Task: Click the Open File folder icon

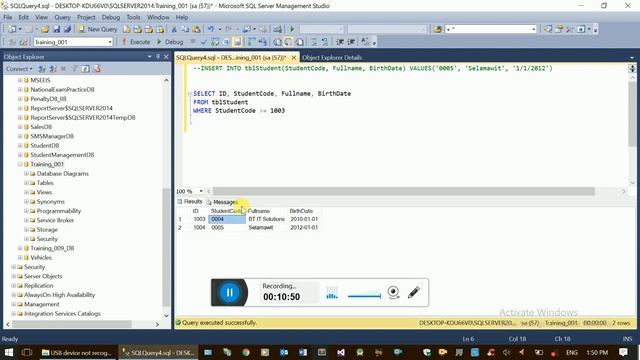Action: [45, 29]
